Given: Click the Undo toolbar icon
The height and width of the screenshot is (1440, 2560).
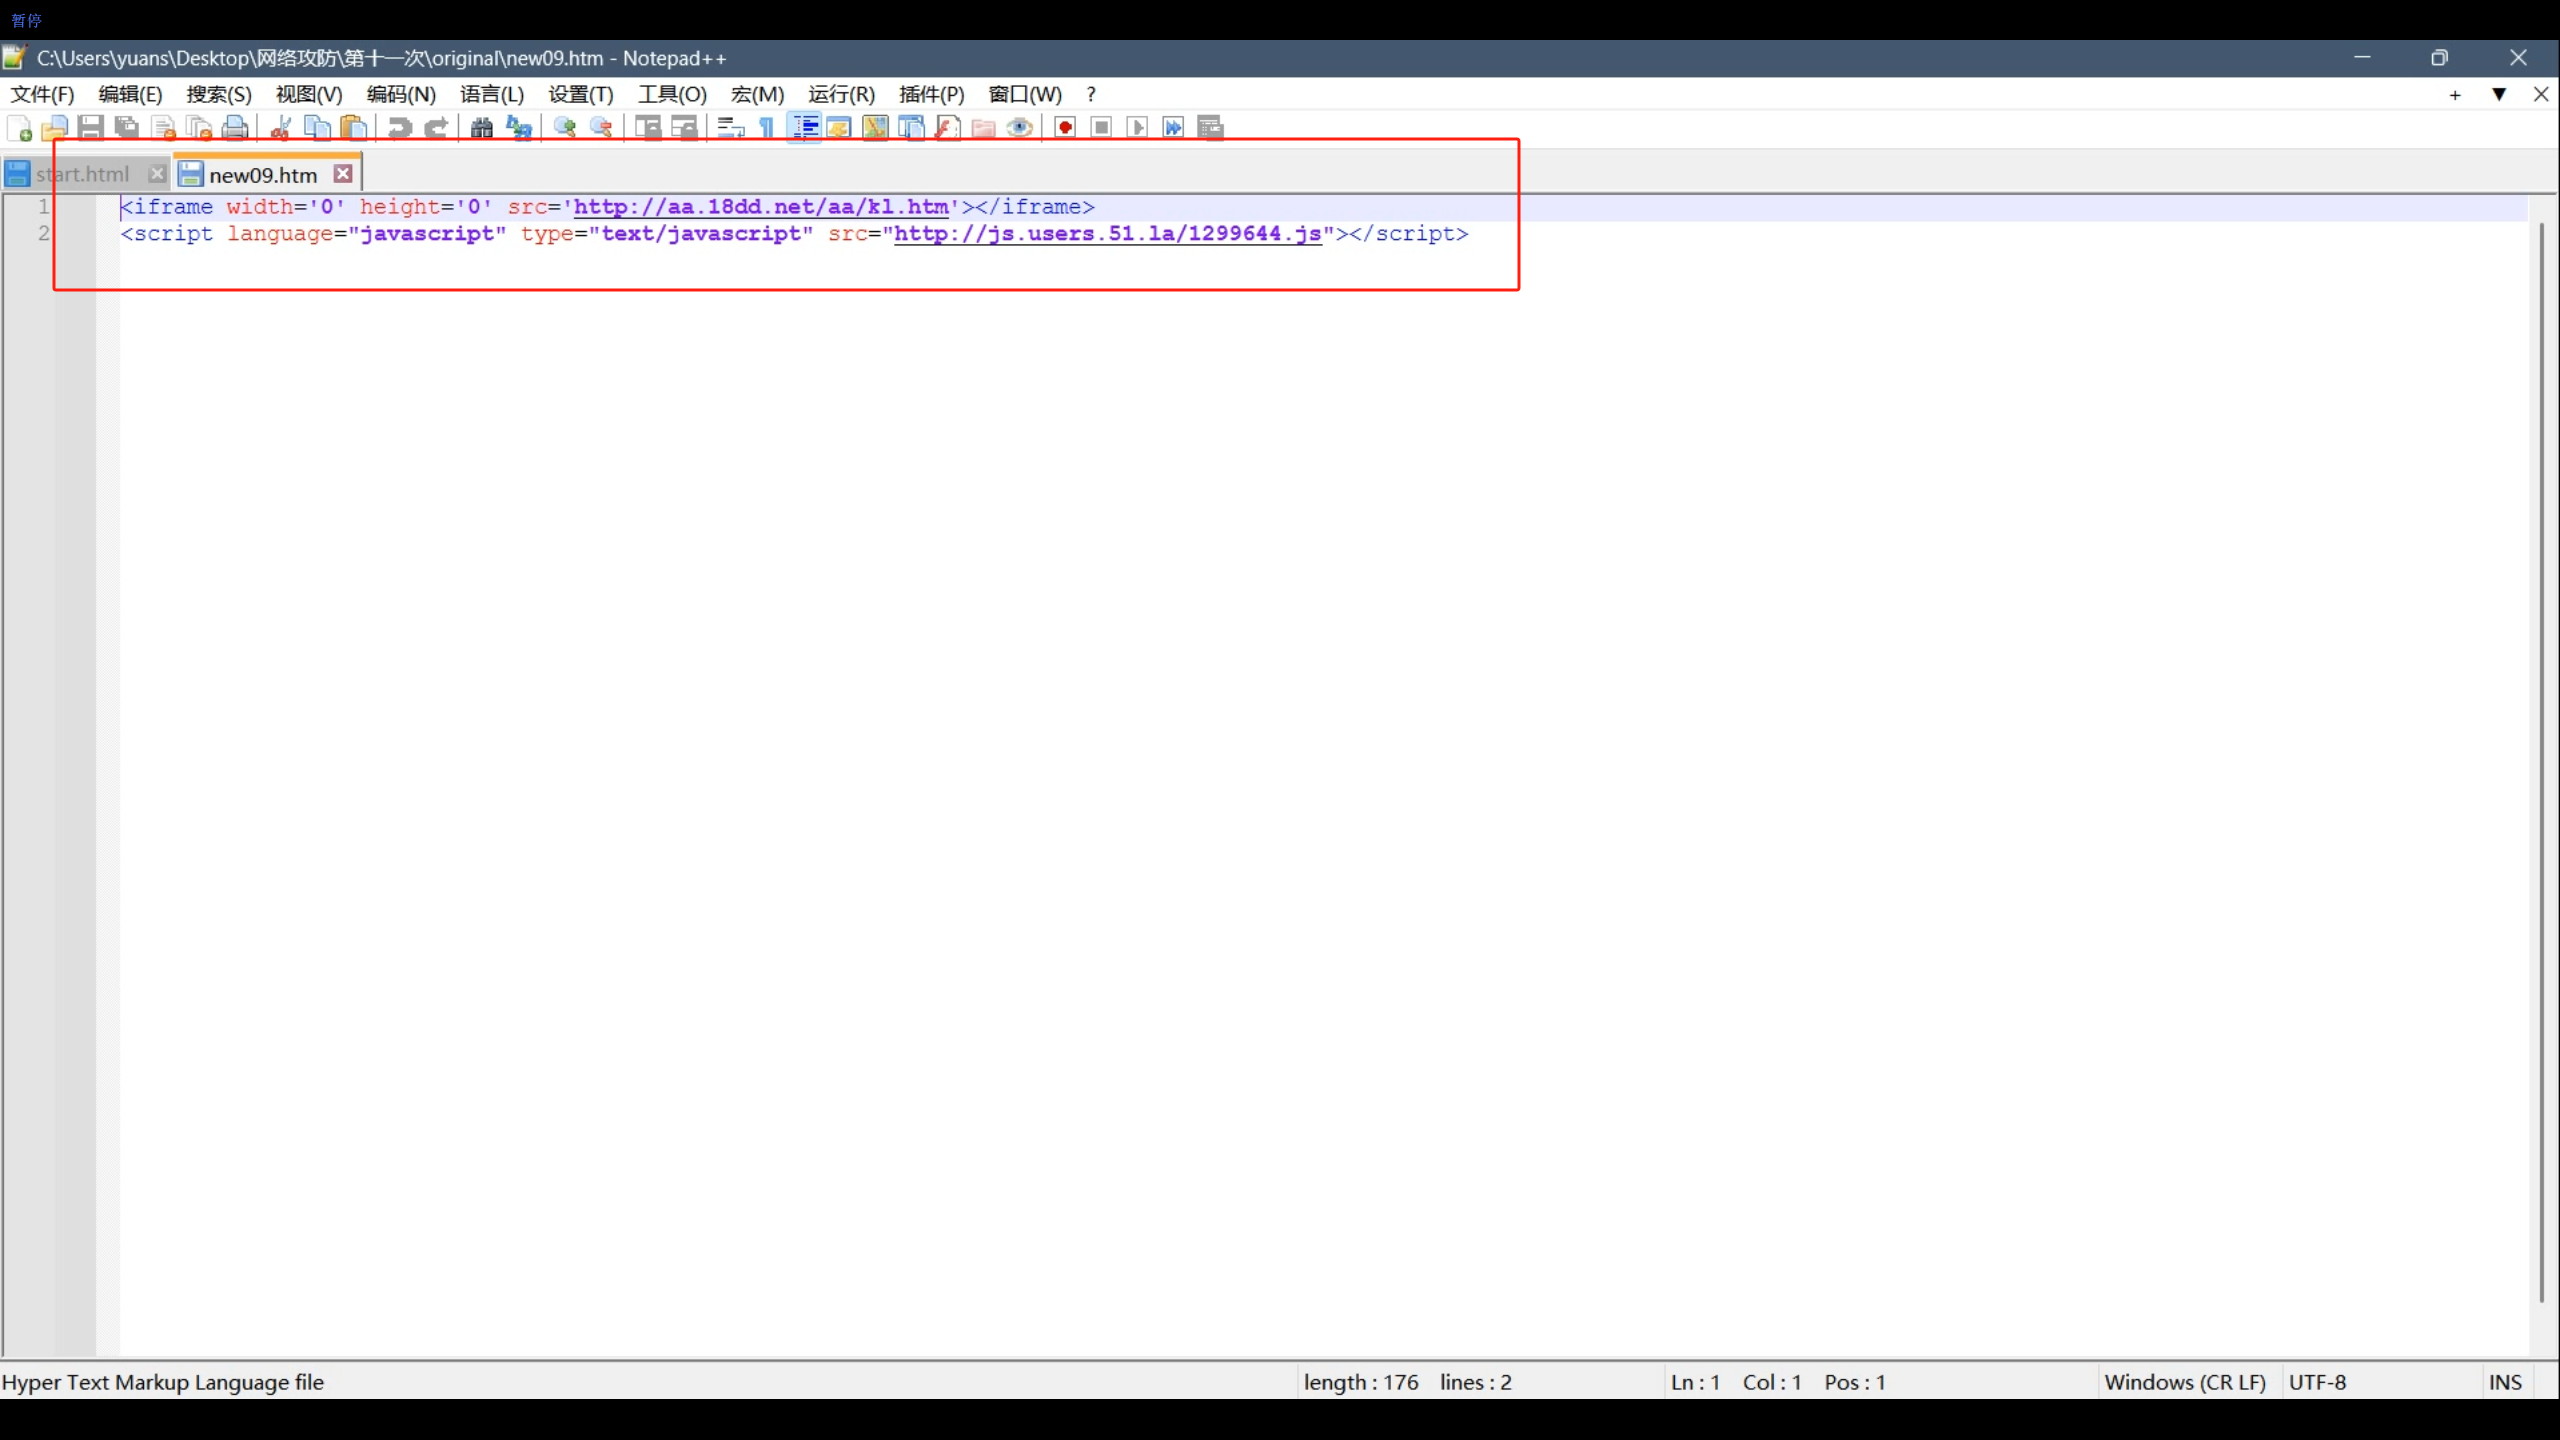Looking at the screenshot, I should point(399,127).
